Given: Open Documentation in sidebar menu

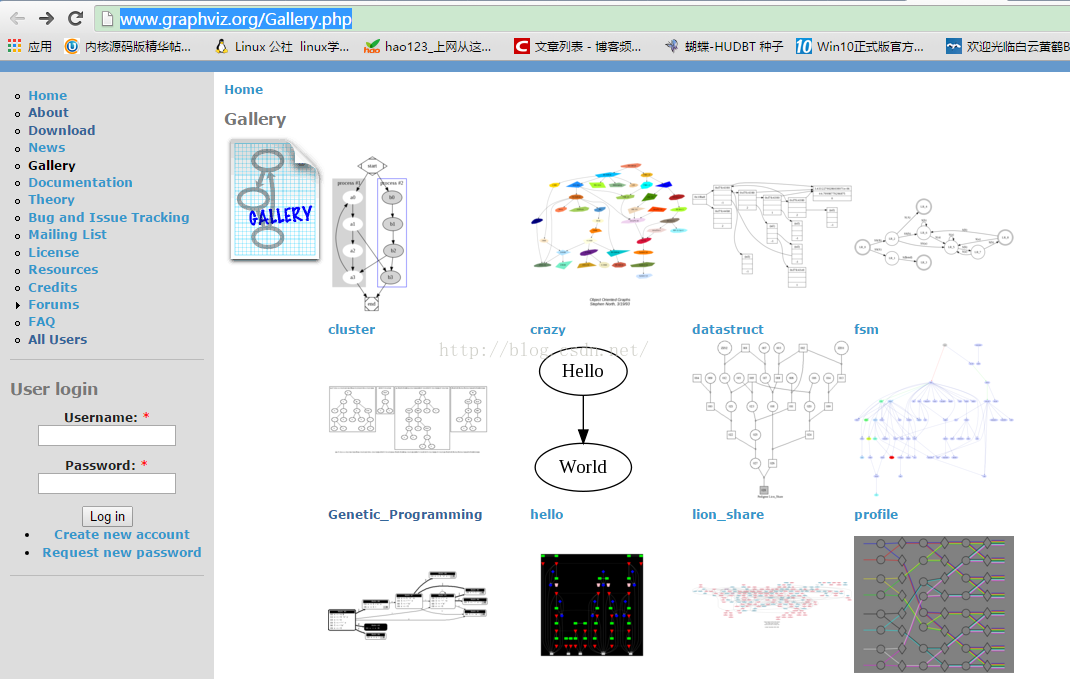Looking at the screenshot, I should pos(81,182).
